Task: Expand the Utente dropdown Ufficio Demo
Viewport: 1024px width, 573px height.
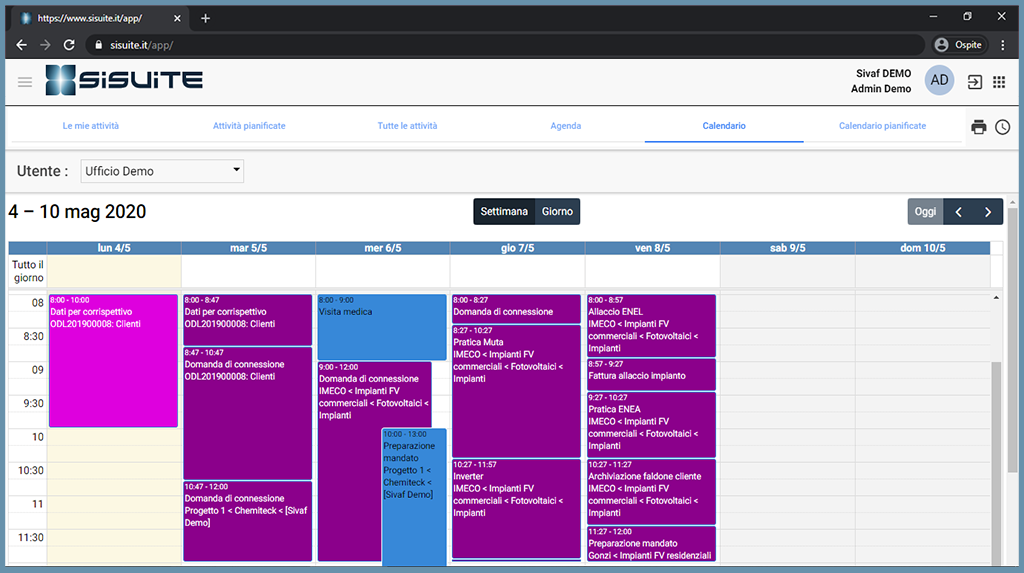Action: click(162, 171)
